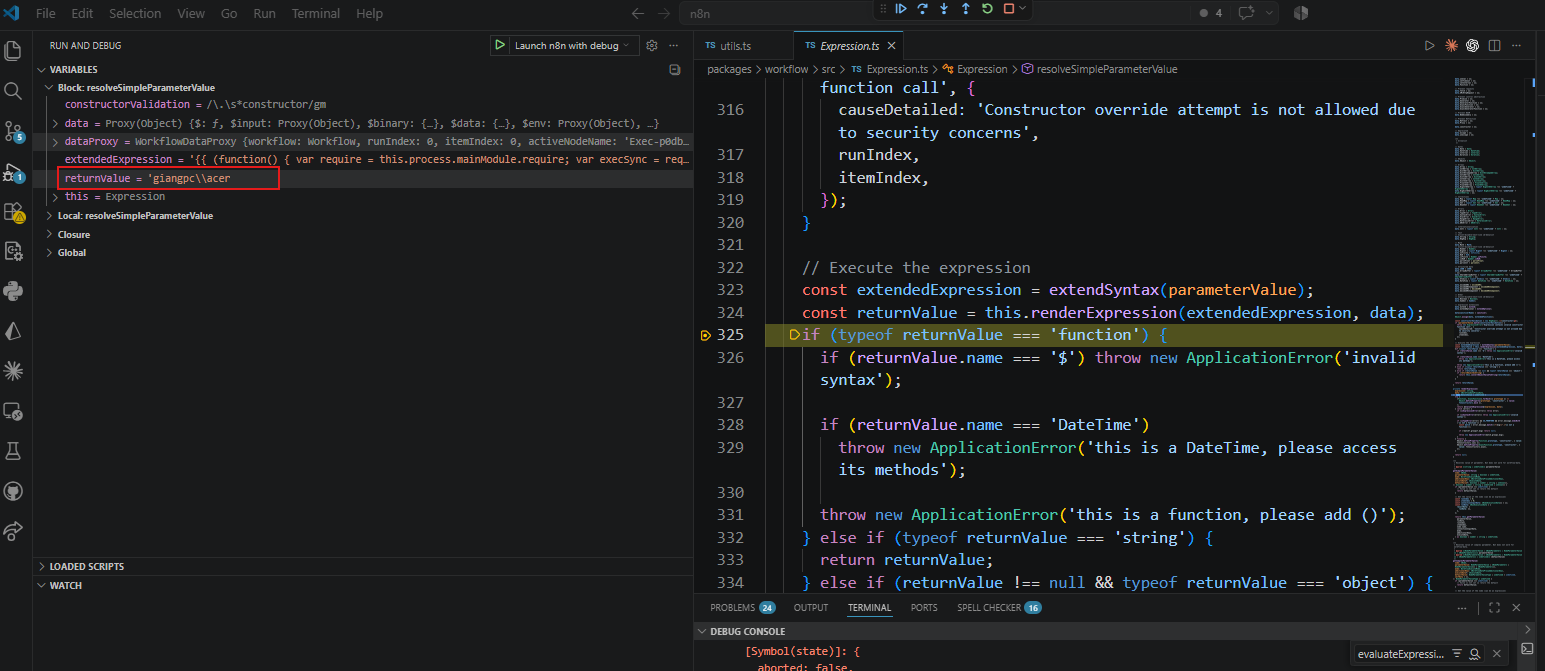The height and width of the screenshot is (671, 1545).
Task: Open the Python icon in activity bar
Action: [x=13, y=291]
